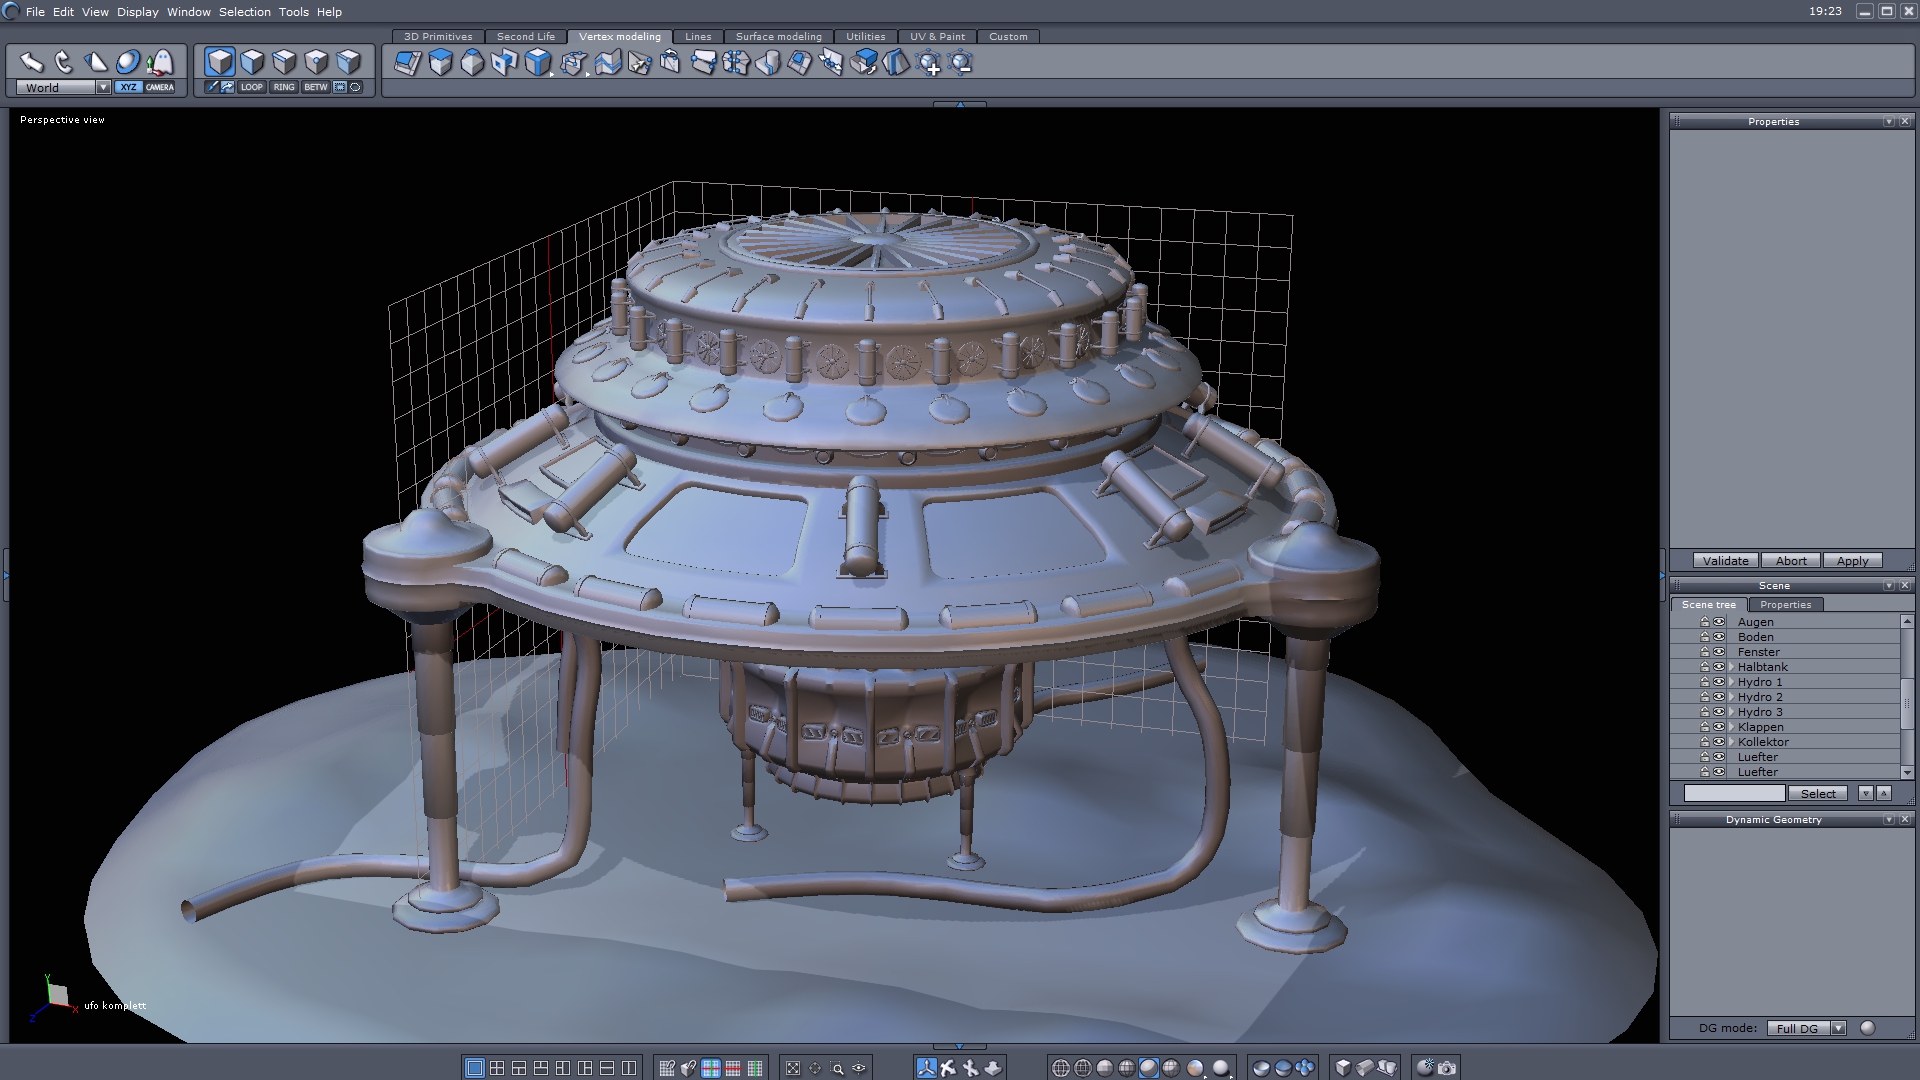Click the eye look-at icon in bottom bar
This screenshot has width=1920, height=1080.
859,1068
